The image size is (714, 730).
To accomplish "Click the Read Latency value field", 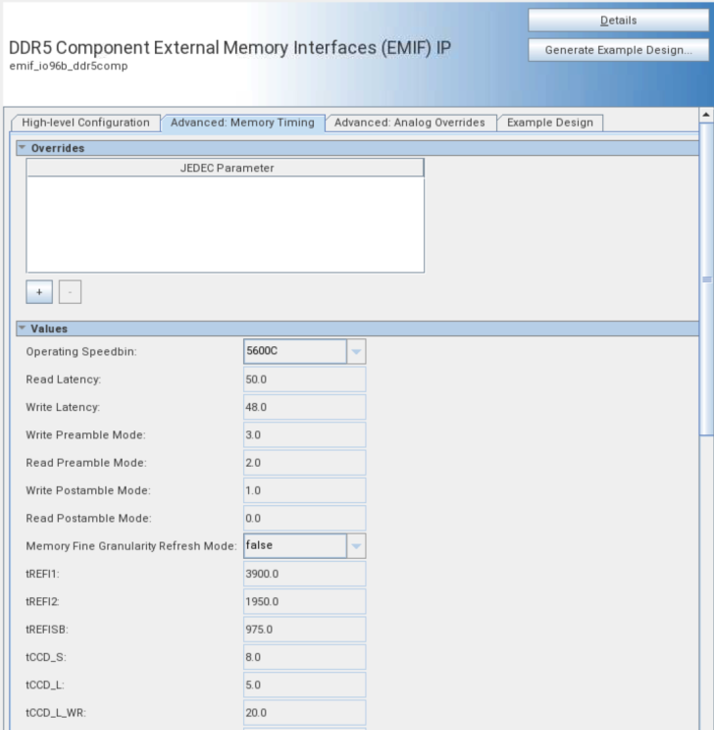I will pyautogui.click(x=304, y=380).
